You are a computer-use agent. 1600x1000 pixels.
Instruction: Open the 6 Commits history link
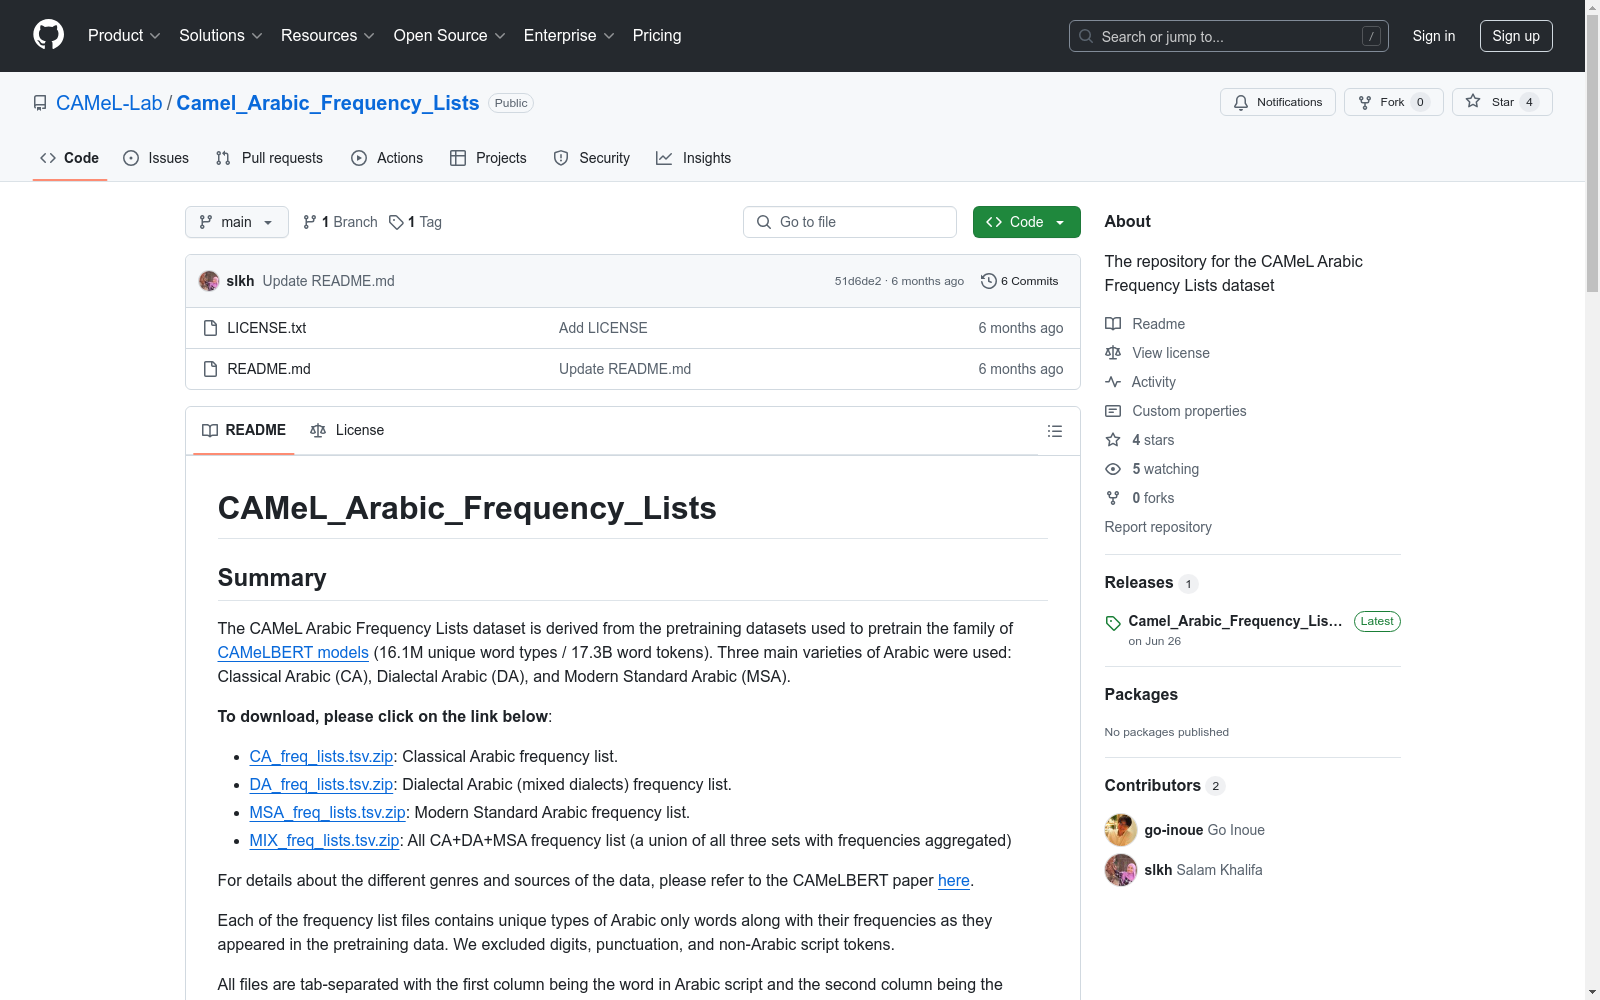click(1019, 281)
